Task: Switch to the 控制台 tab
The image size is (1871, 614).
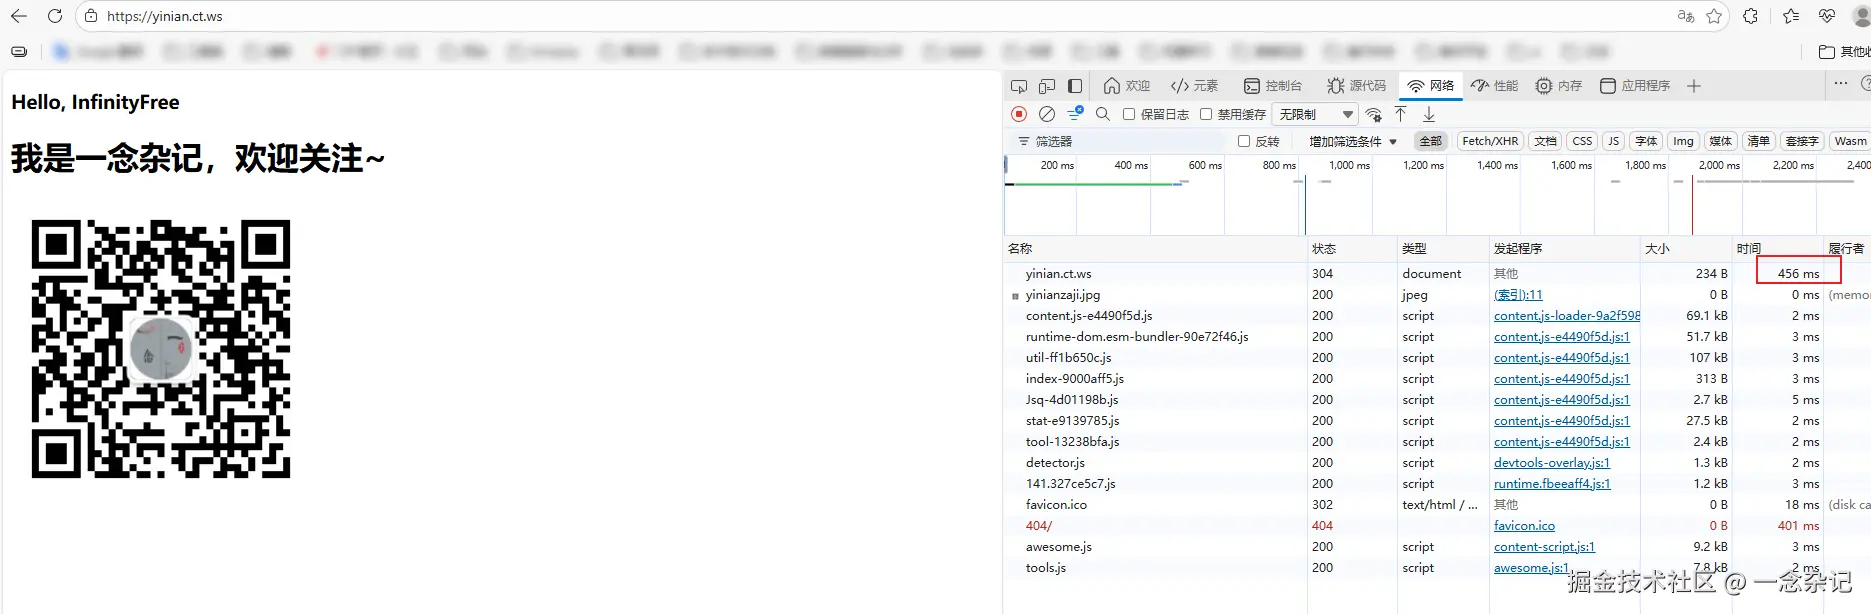Action: (1272, 86)
